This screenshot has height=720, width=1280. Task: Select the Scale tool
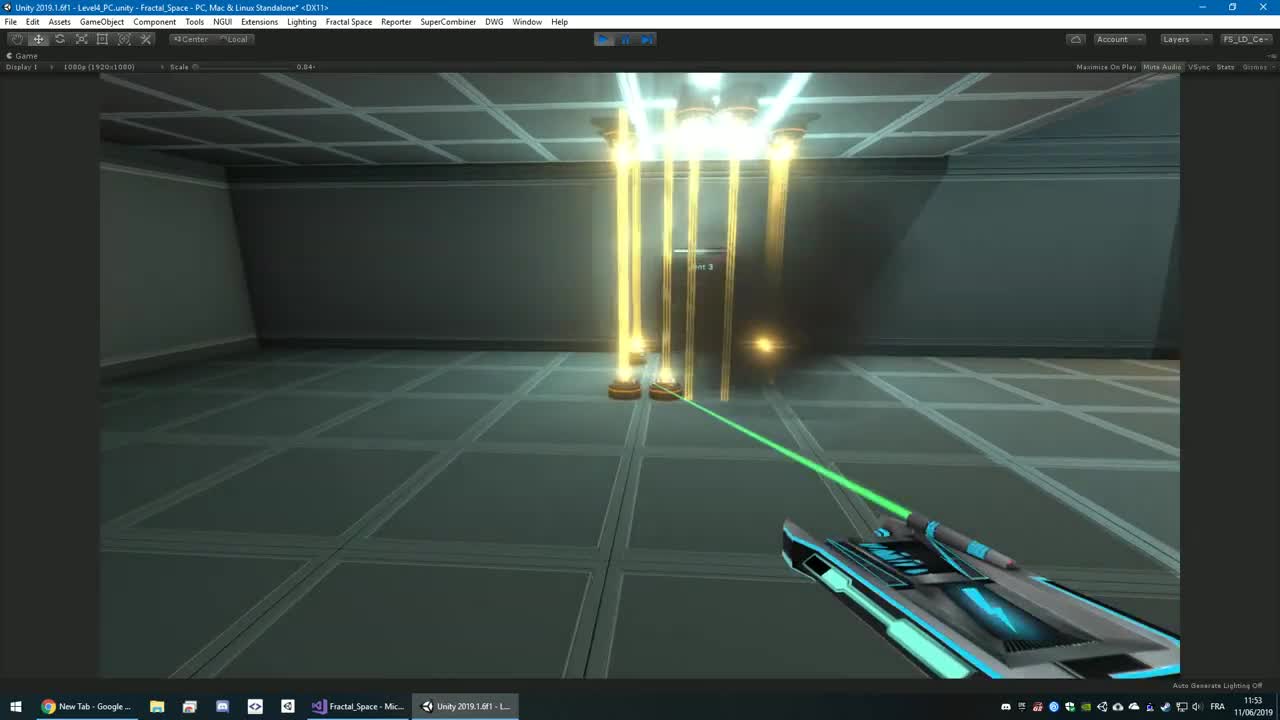(81, 39)
